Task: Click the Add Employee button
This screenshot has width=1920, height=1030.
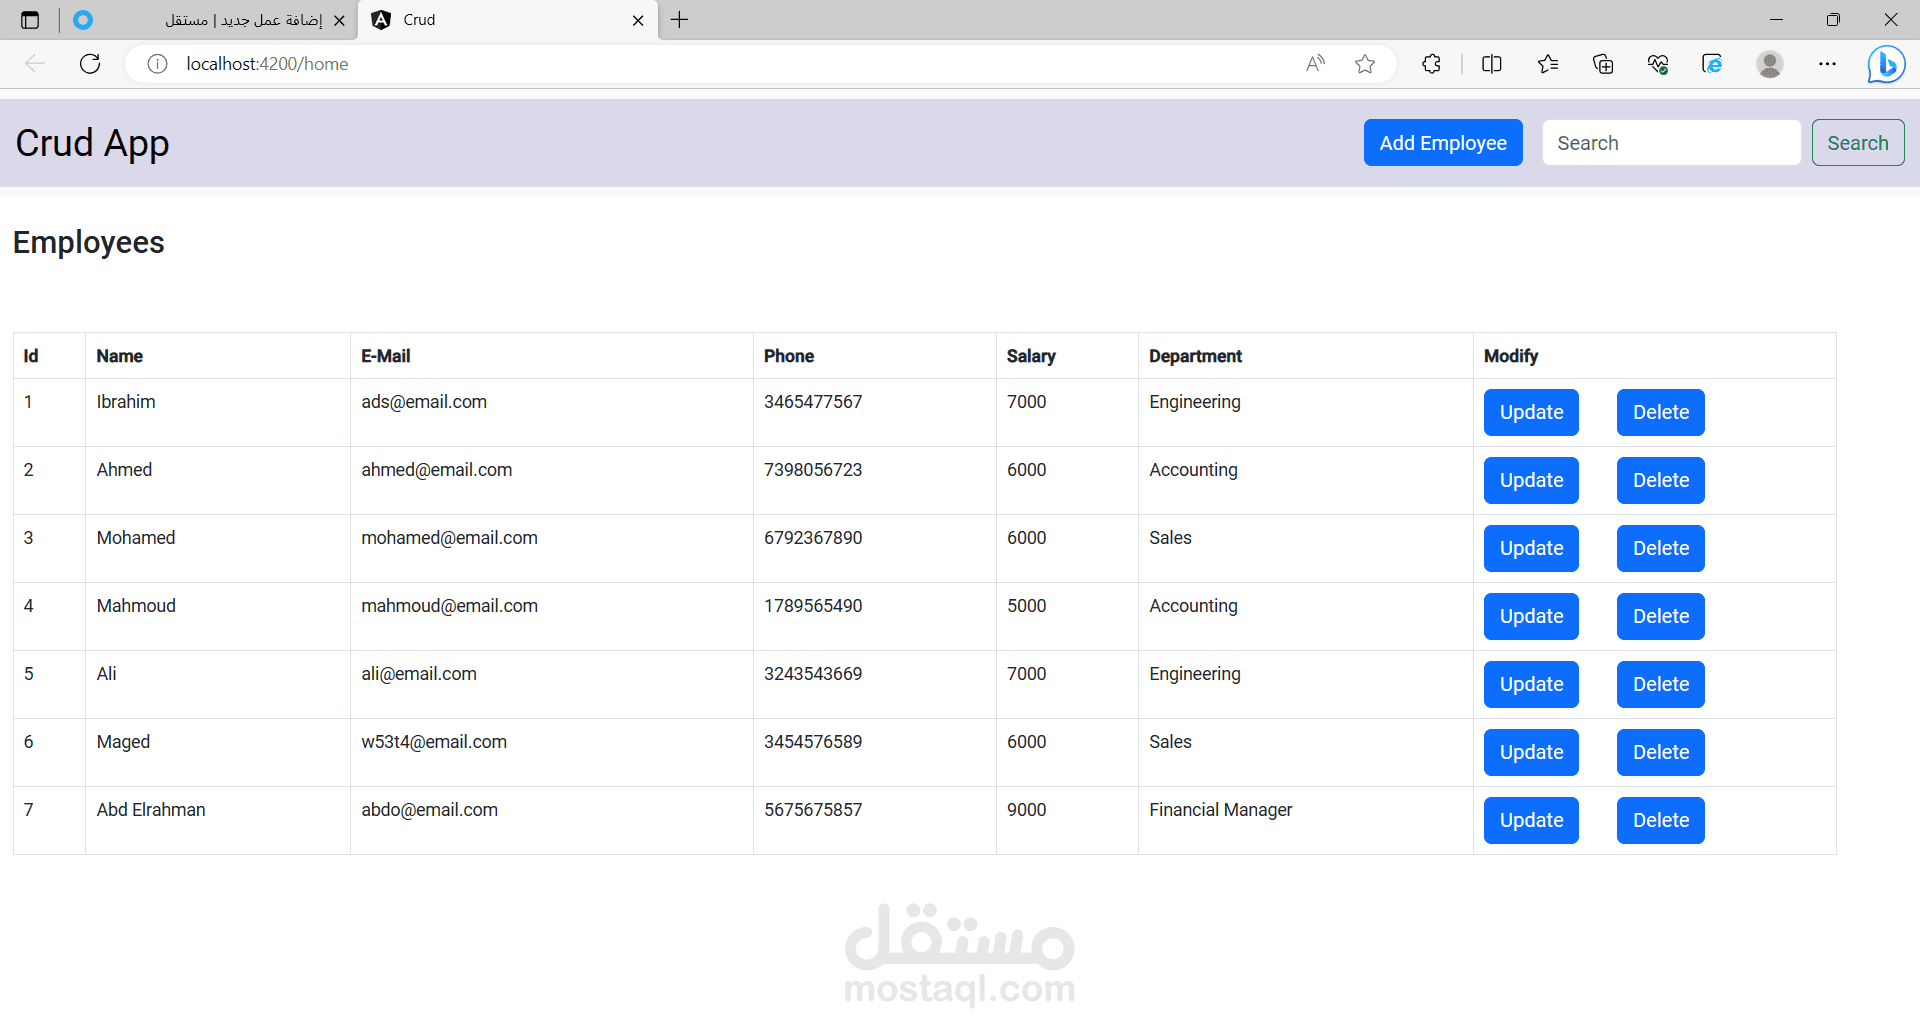Action: (x=1443, y=143)
